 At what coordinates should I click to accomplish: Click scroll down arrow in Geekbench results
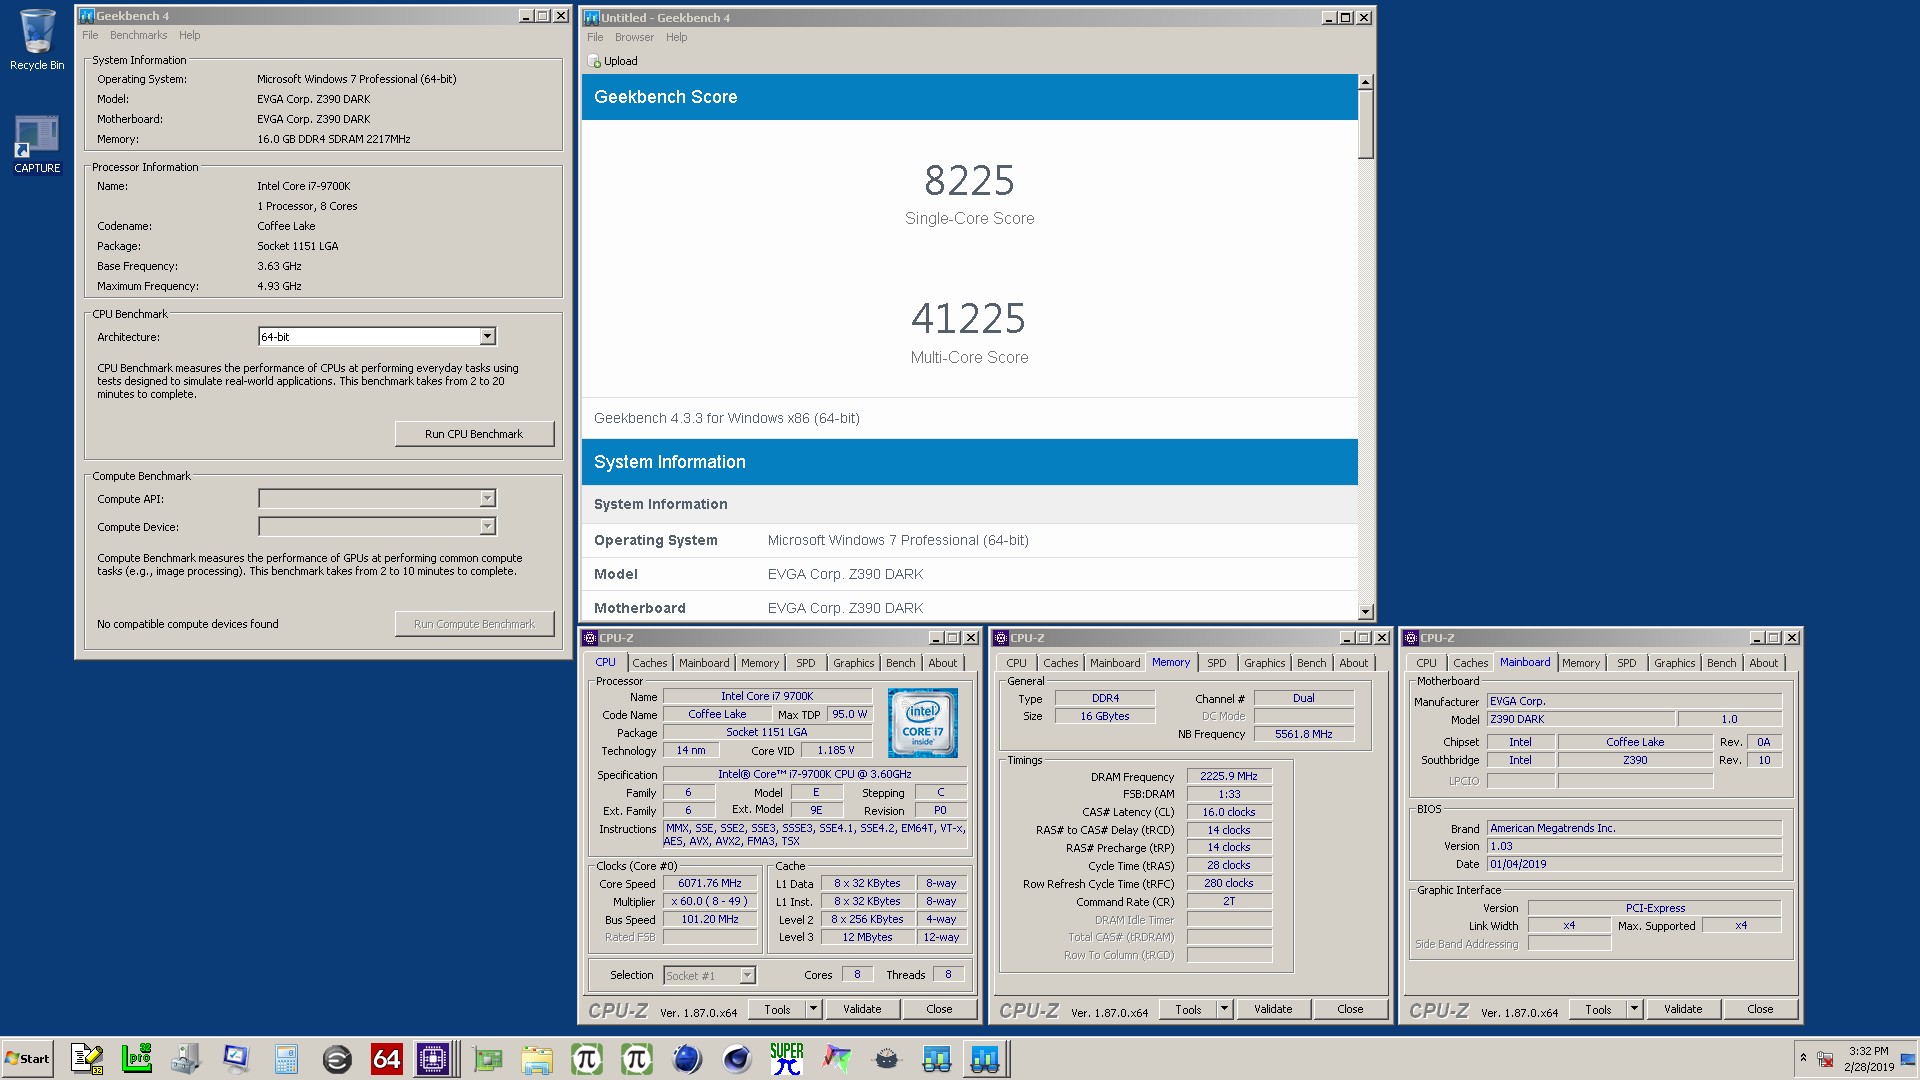[x=1366, y=612]
